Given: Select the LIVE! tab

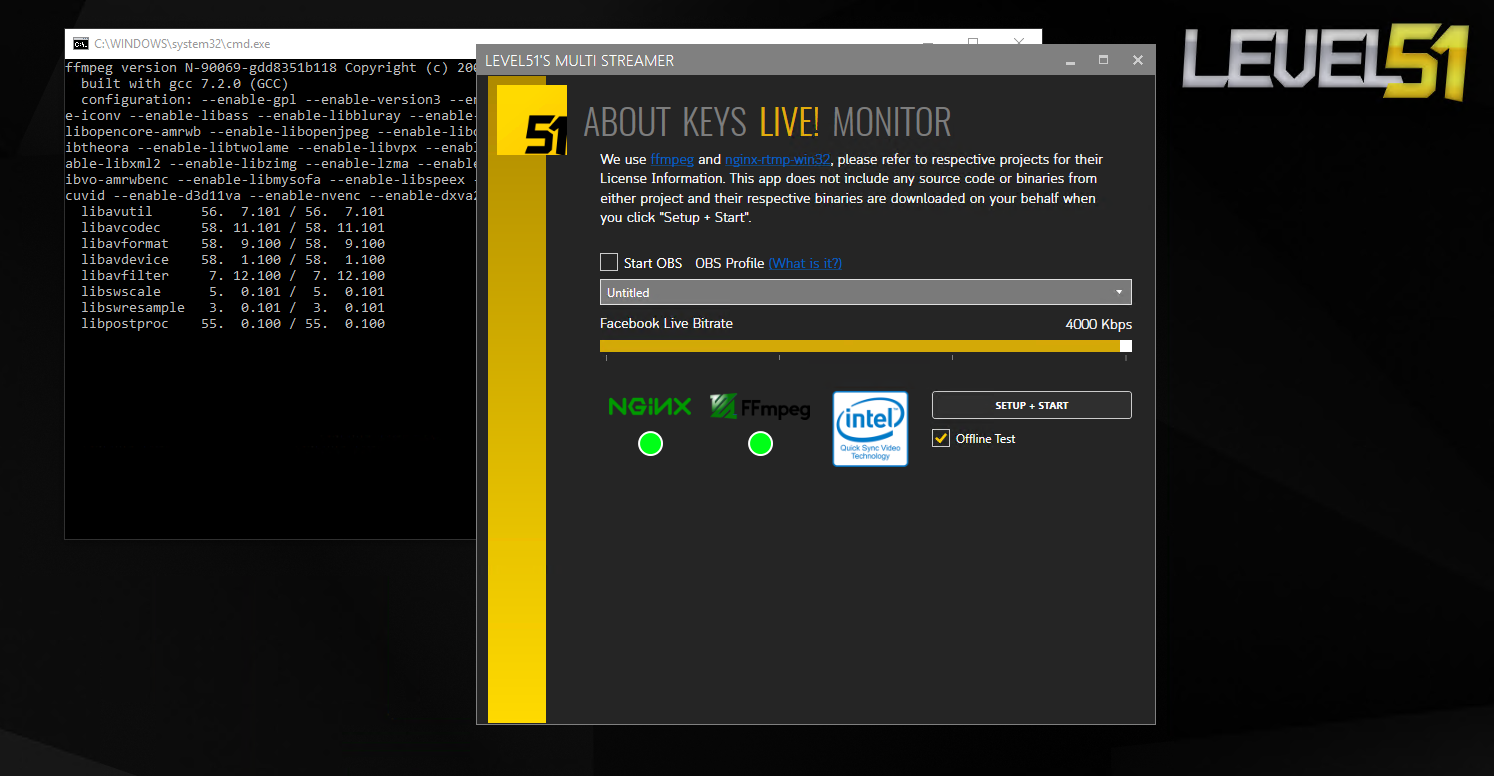Looking at the screenshot, I should pos(789,122).
